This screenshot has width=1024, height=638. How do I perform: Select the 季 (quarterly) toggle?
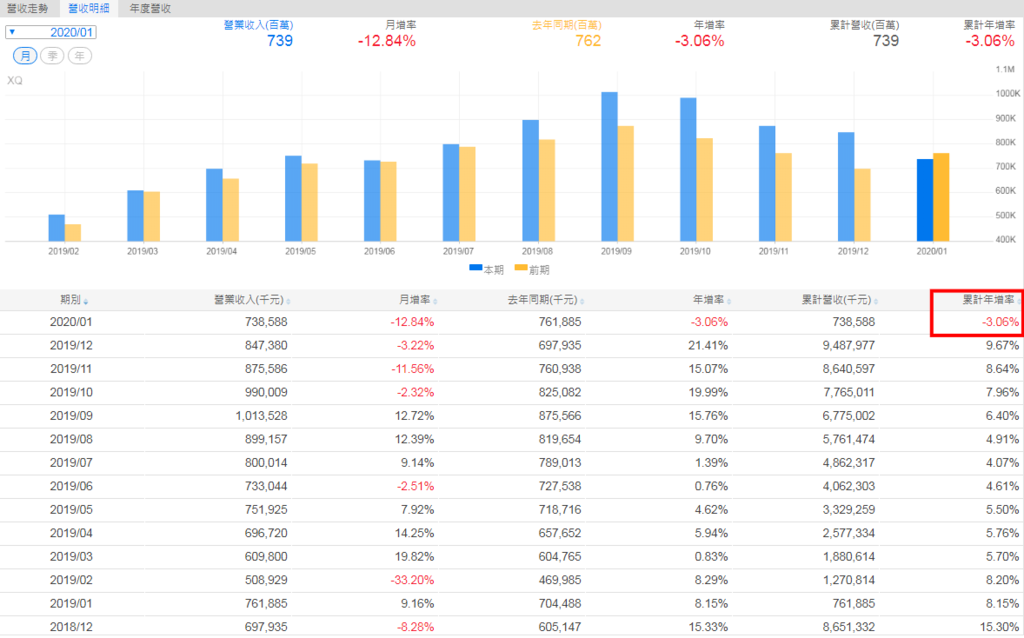(52, 56)
